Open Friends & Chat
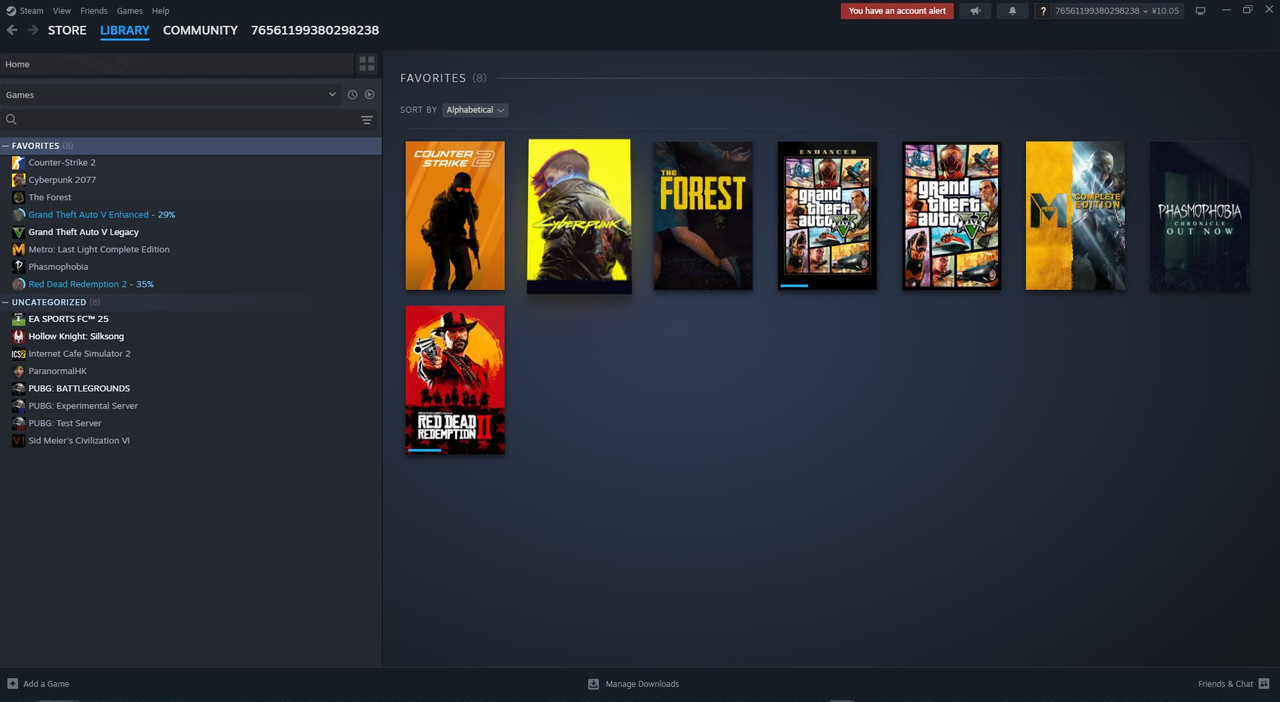Viewport: 1280px width, 702px height. click(x=1233, y=684)
